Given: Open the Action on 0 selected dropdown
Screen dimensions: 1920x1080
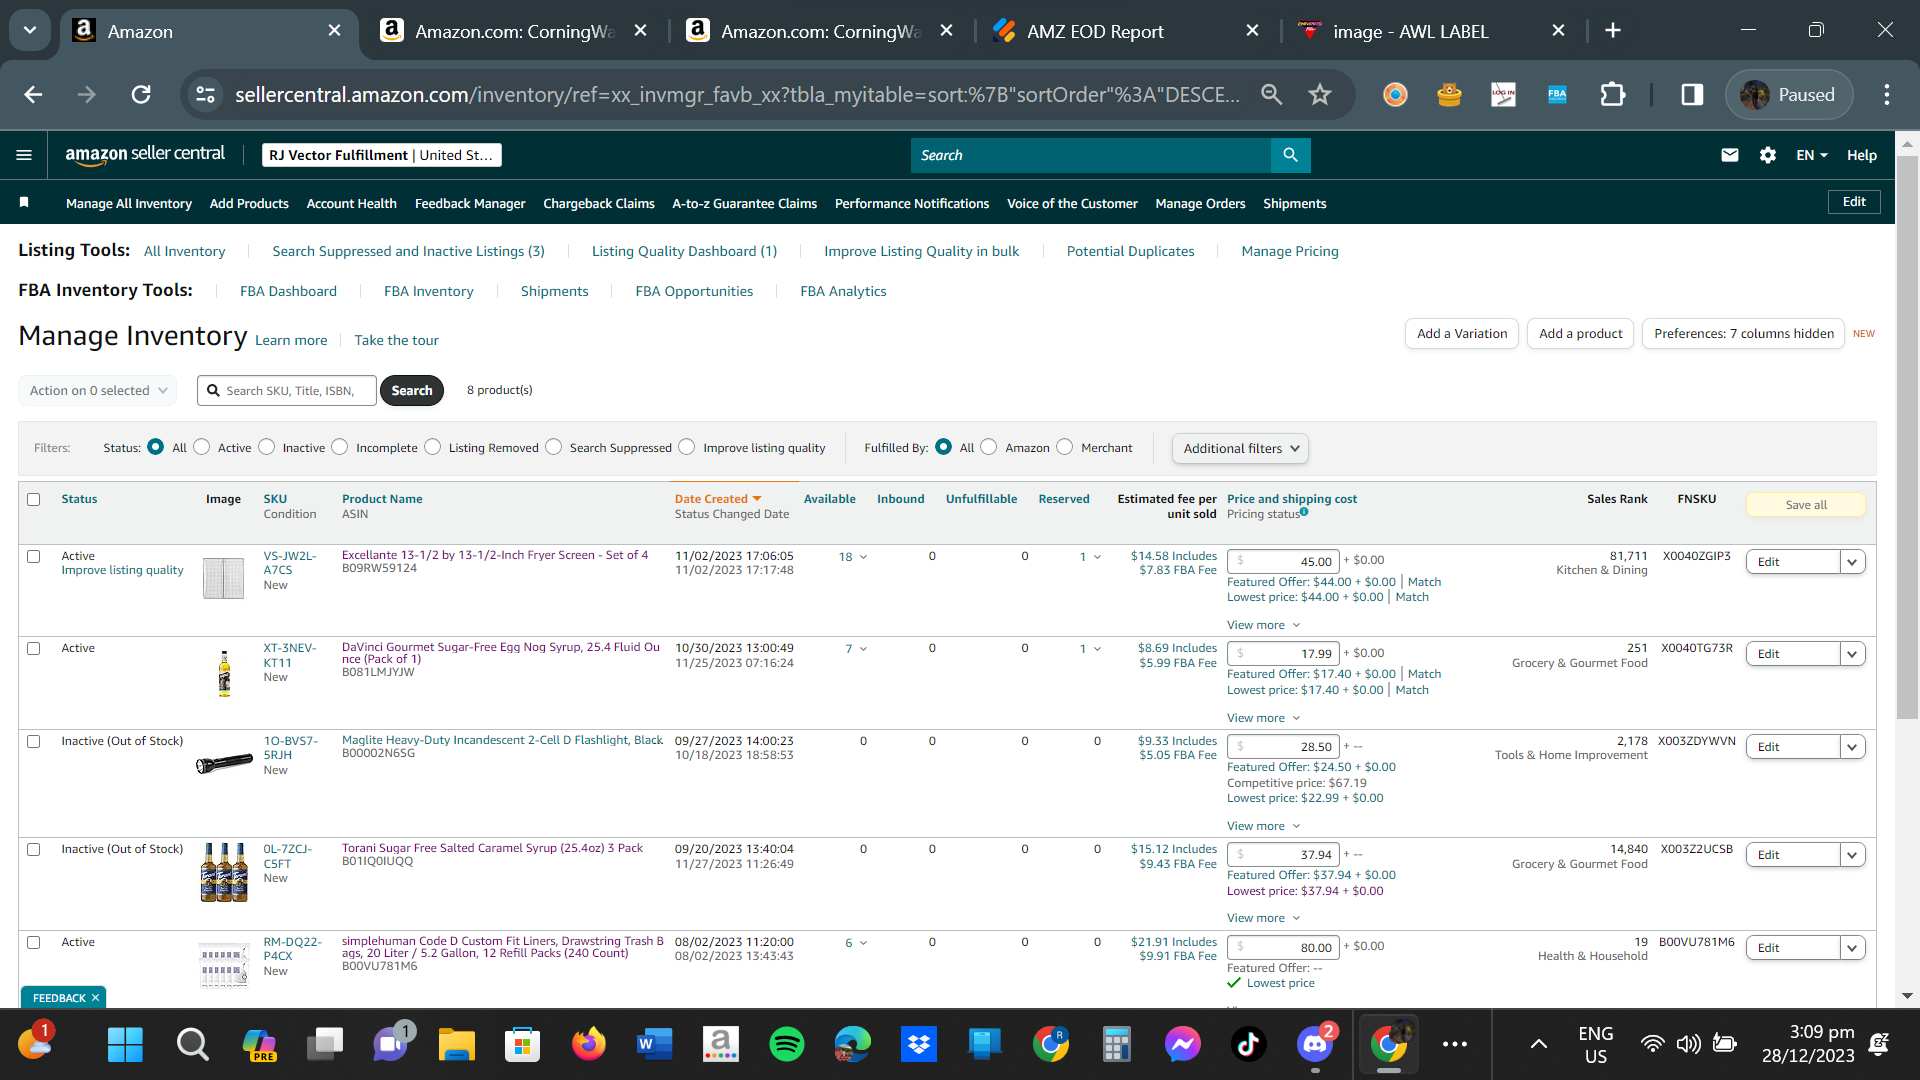Looking at the screenshot, I should point(98,390).
